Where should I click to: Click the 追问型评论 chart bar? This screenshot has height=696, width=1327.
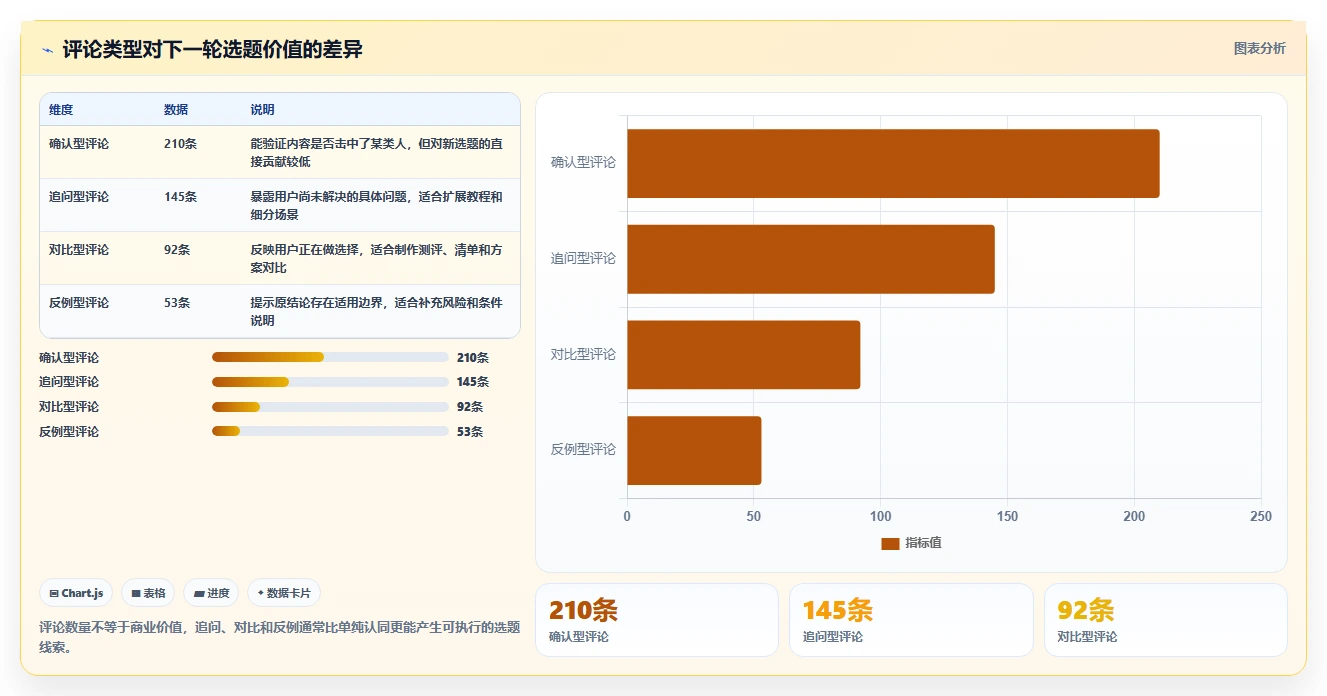pos(811,259)
